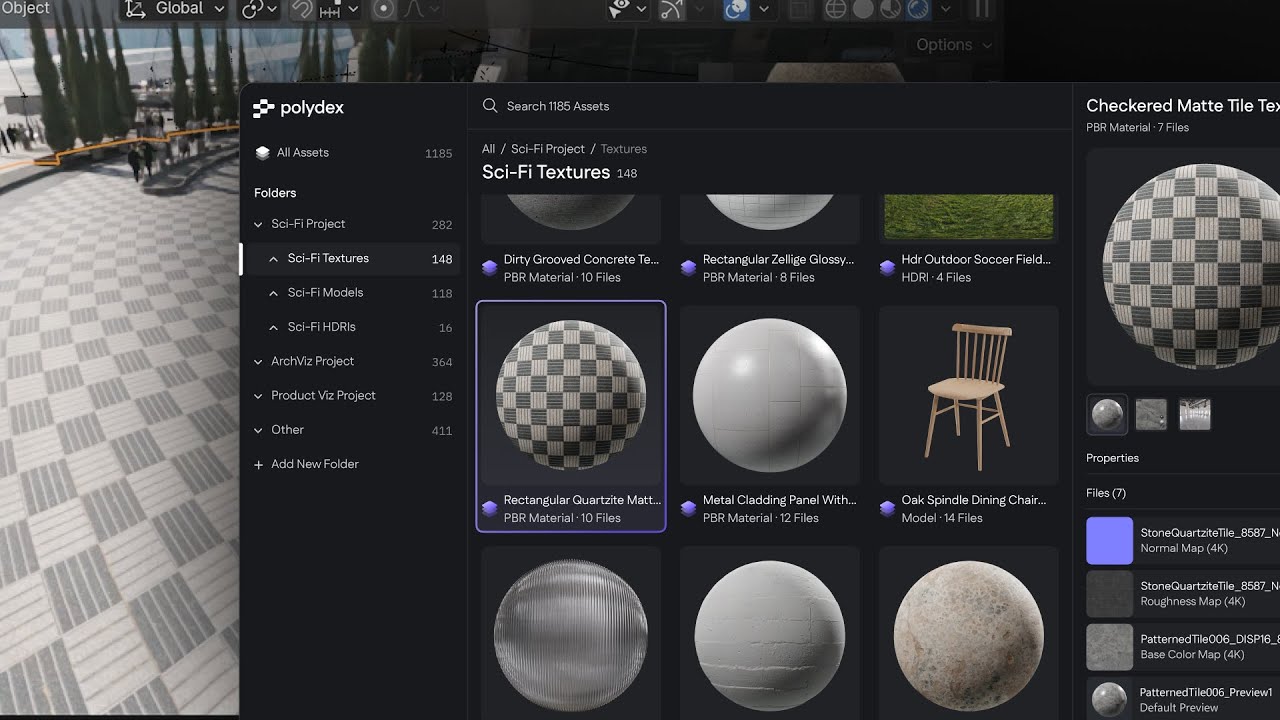Select the checkered Rectangular Quartzite sphere thumbnail
This screenshot has width=1280, height=720.
[x=571, y=395]
